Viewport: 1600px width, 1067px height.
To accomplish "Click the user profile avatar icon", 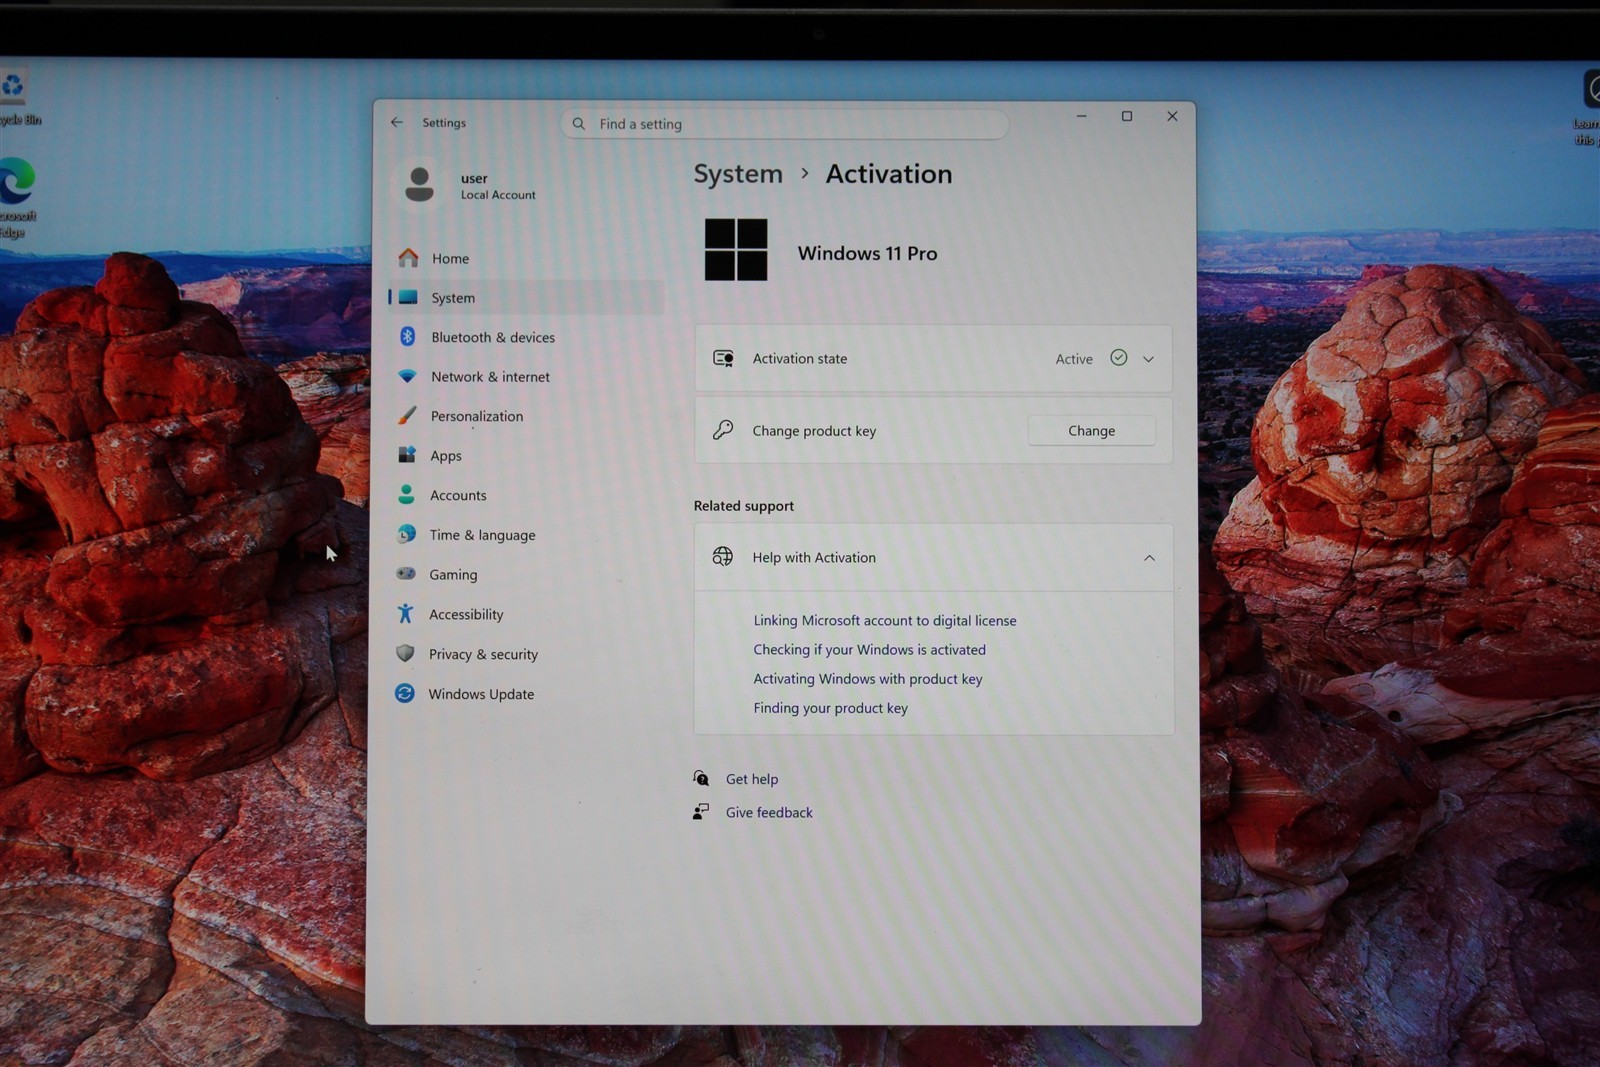I will [x=419, y=185].
